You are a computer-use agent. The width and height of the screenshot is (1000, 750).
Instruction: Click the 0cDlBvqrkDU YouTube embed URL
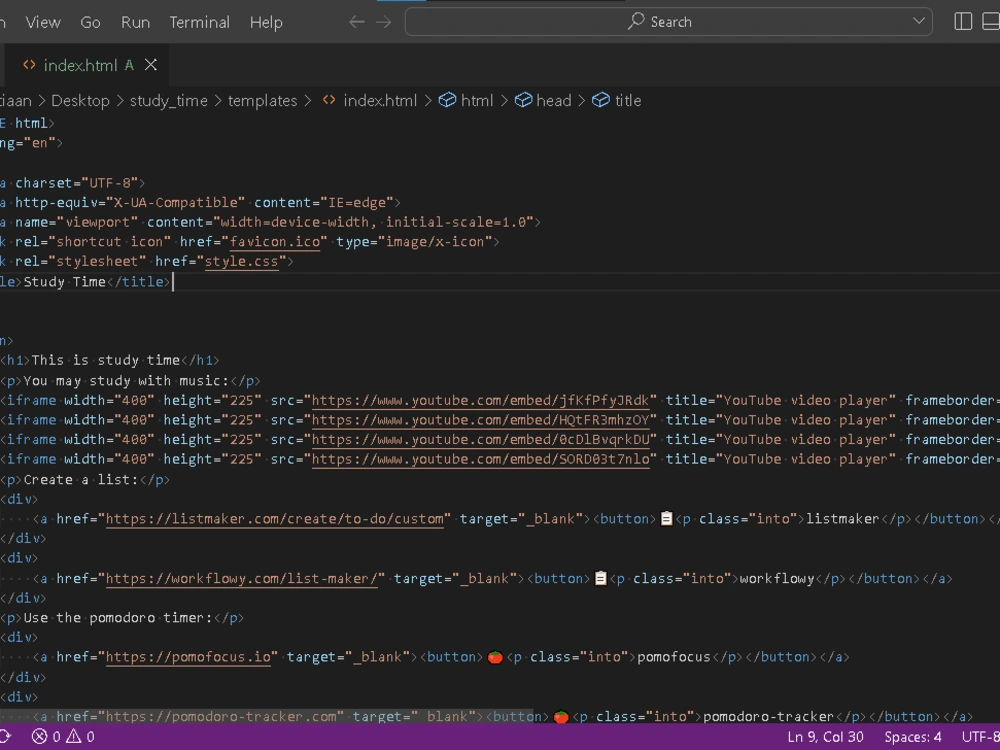481,440
